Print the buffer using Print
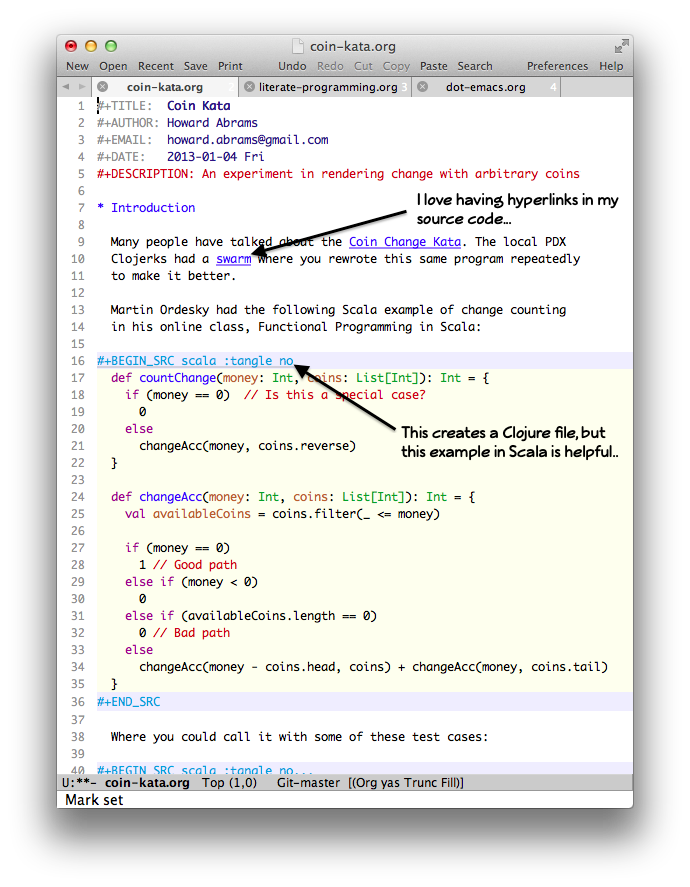Image resolution: width=690 pixels, height=887 pixels. point(230,66)
